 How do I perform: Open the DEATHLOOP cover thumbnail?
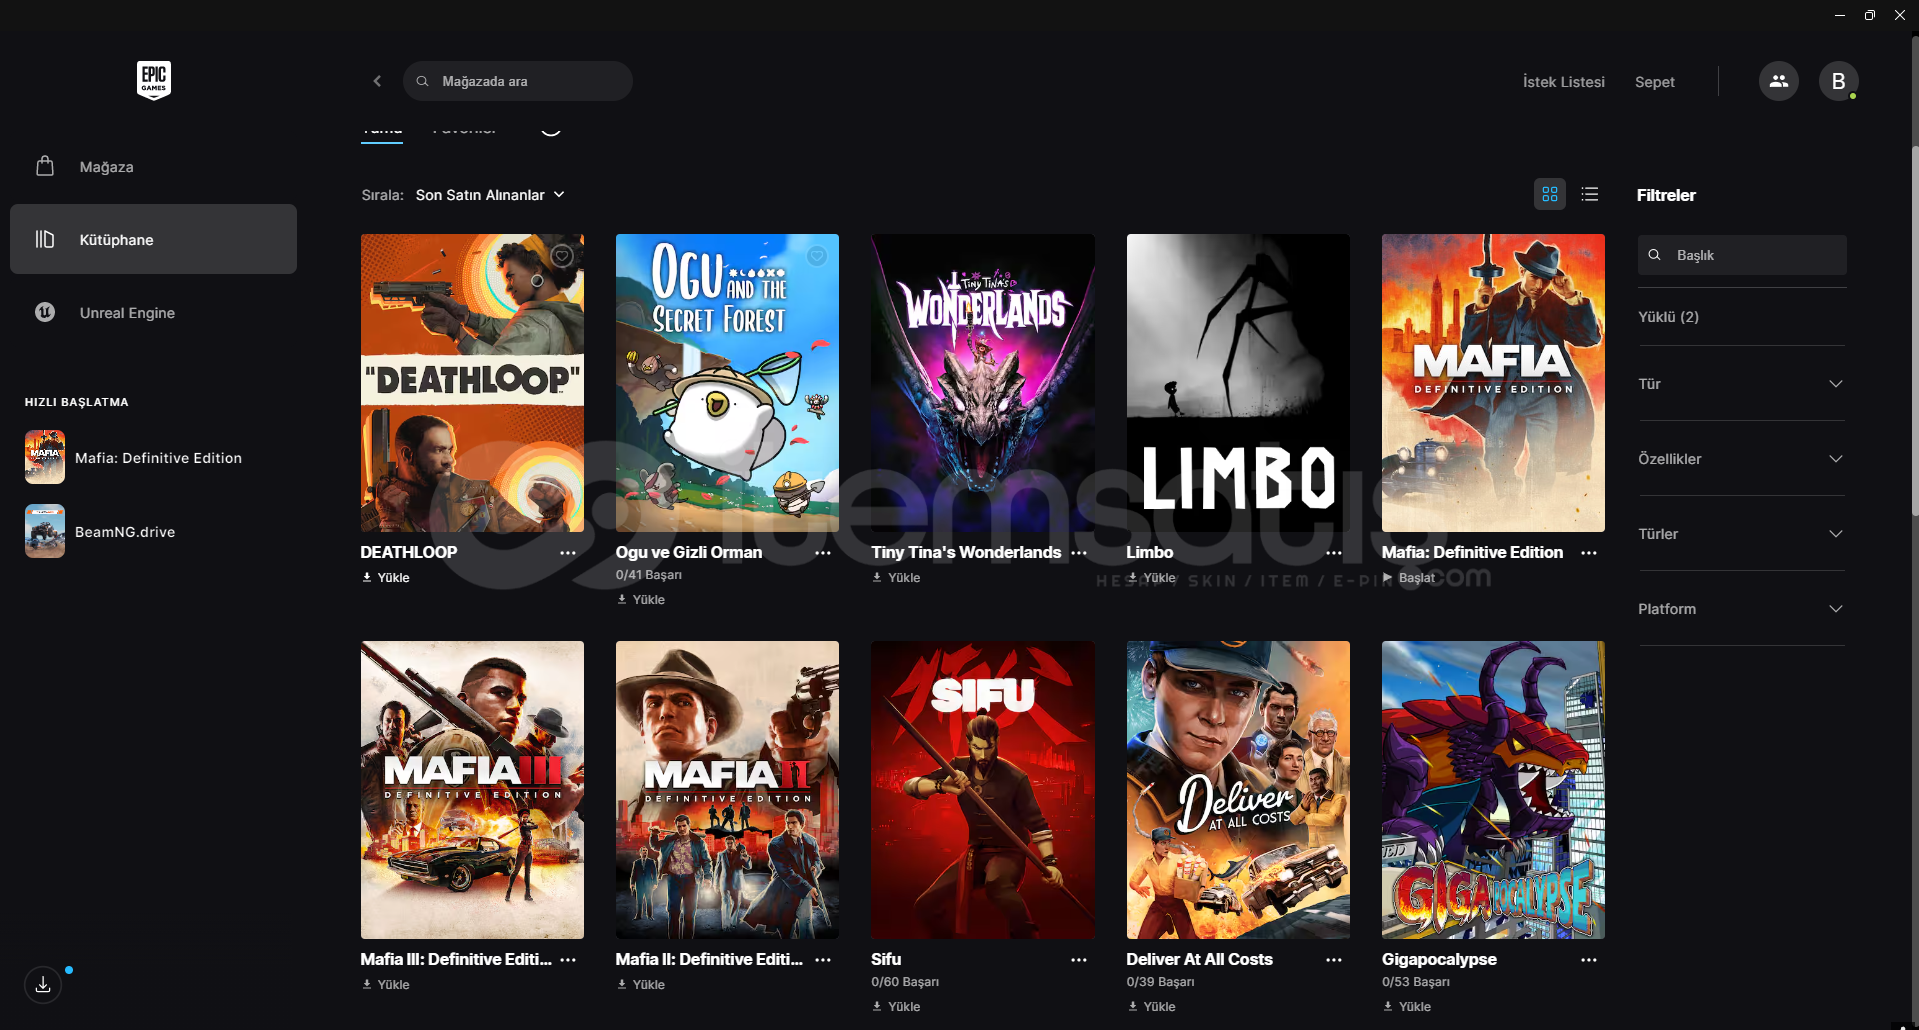tap(472, 383)
